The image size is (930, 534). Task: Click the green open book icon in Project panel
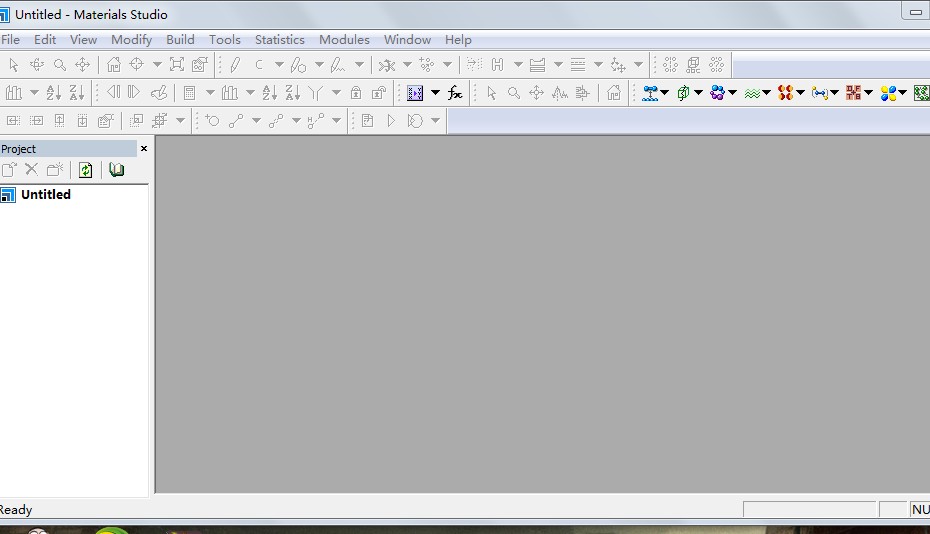point(116,170)
